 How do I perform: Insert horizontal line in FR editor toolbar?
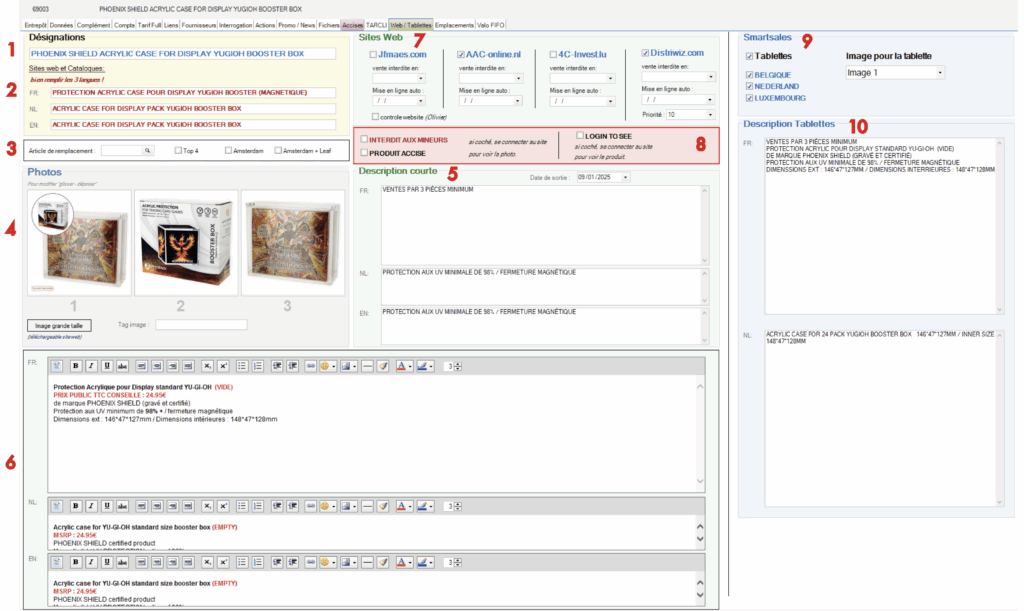point(367,366)
